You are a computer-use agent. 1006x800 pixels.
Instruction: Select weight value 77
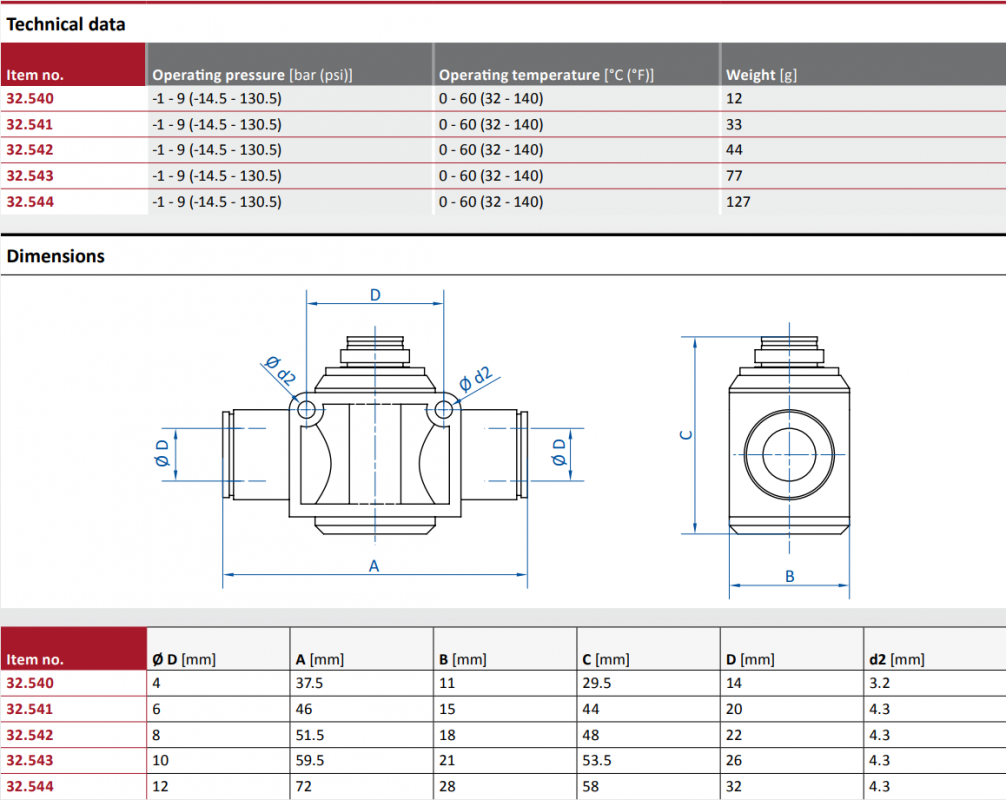coord(734,176)
